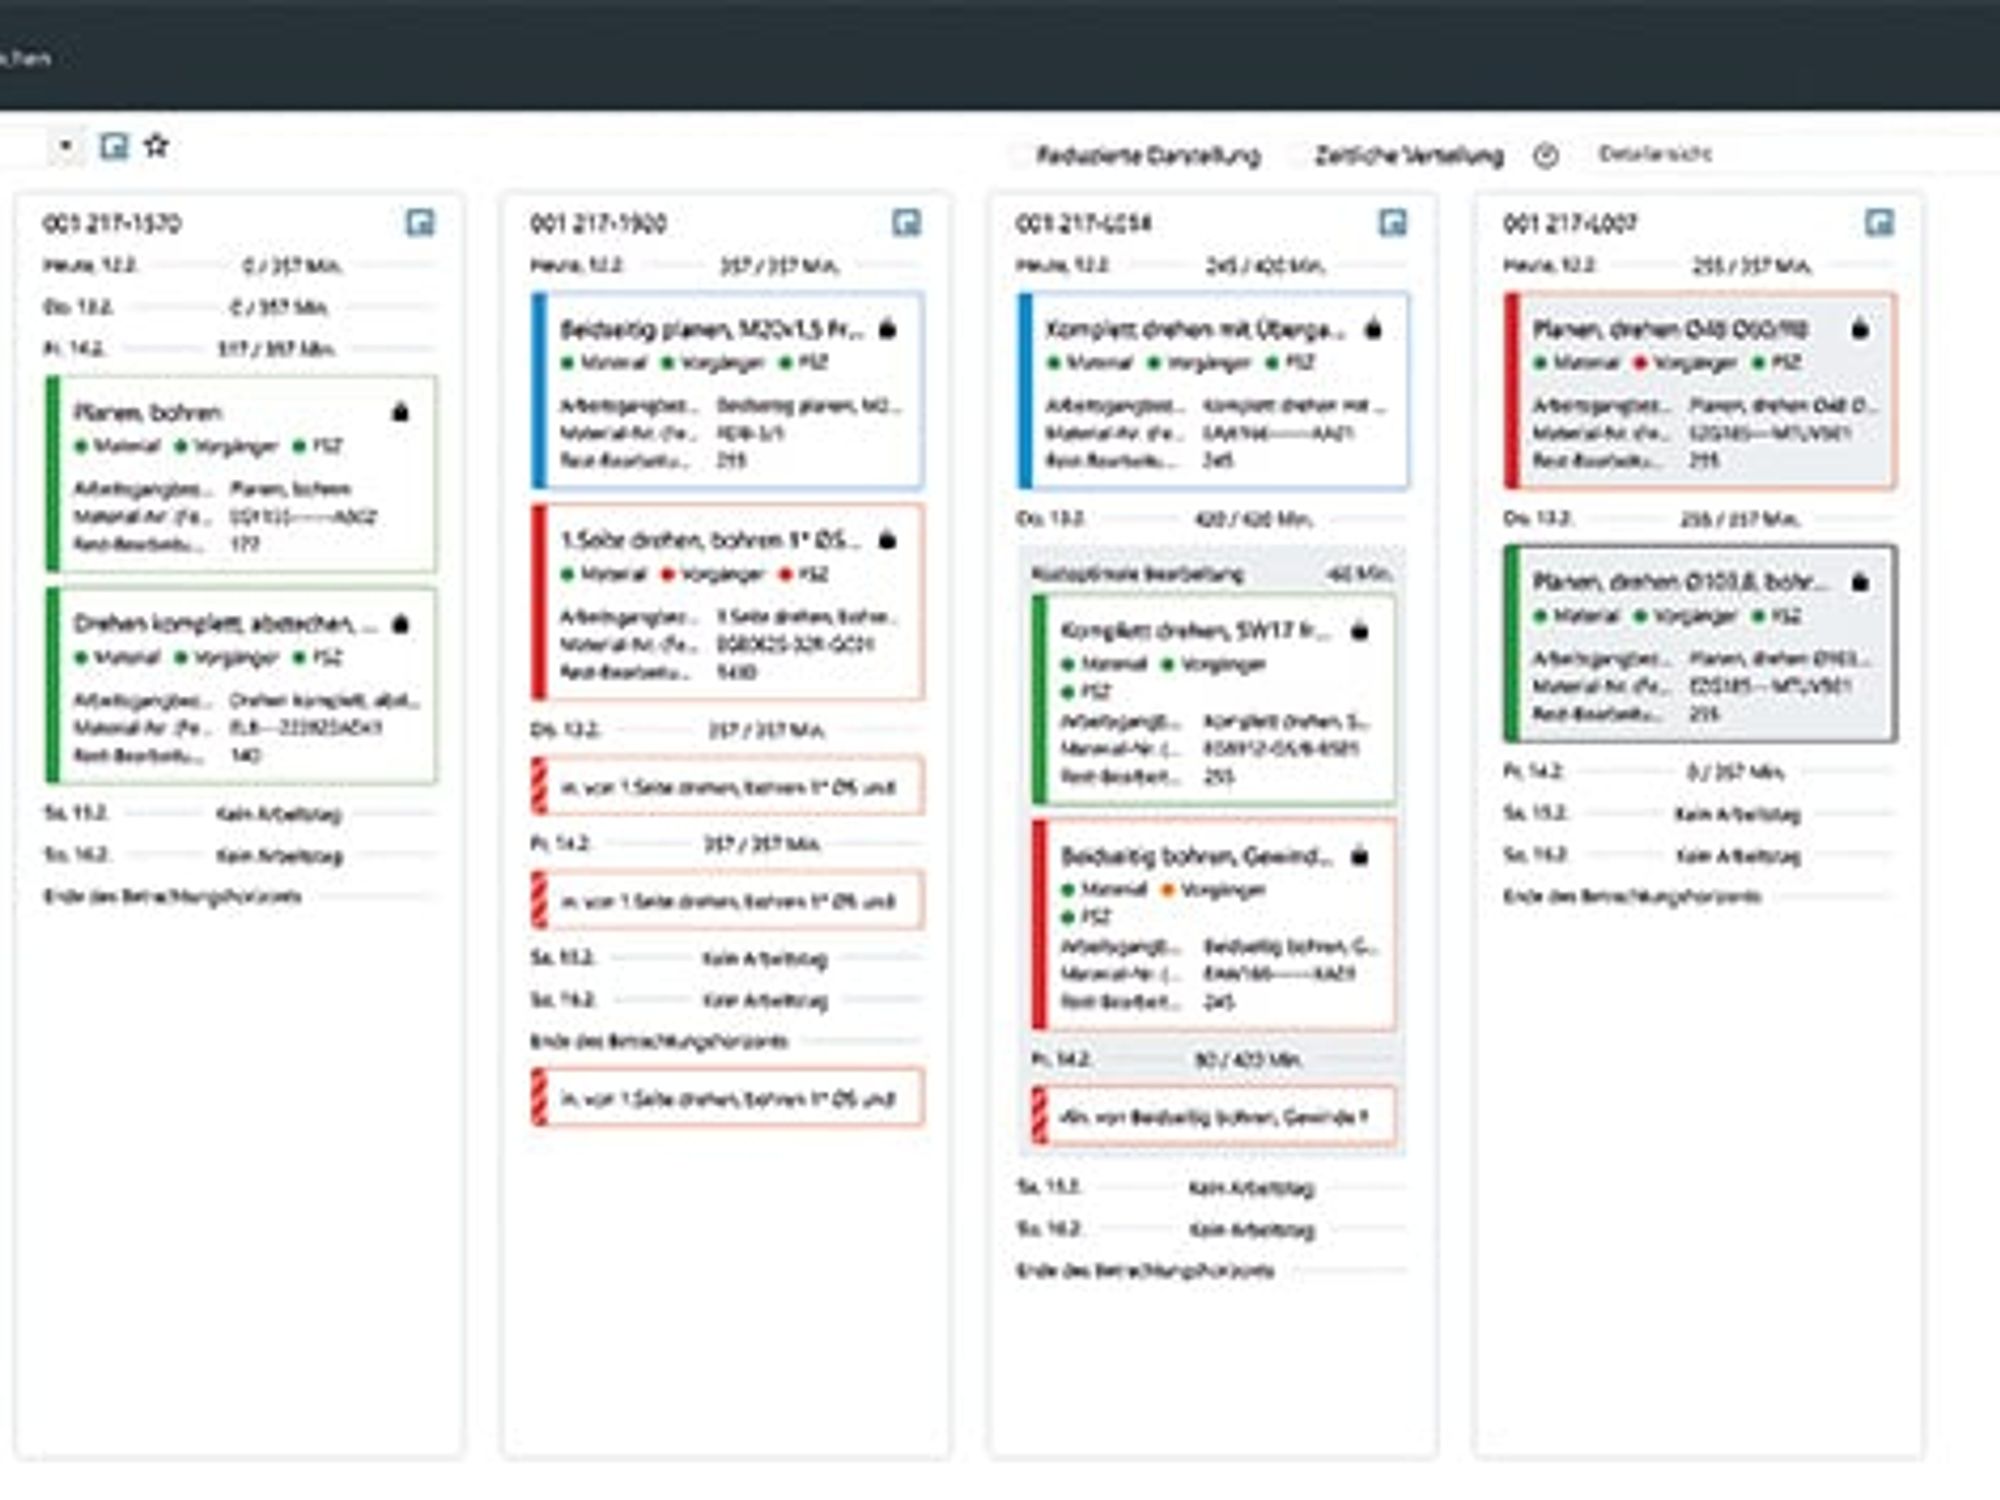Click continuation card under Do. 13.2. in 217-1920
Image resolution: width=2000 pixels, height=1500 pixels.
pyautogui.click(x=728, y=786)
